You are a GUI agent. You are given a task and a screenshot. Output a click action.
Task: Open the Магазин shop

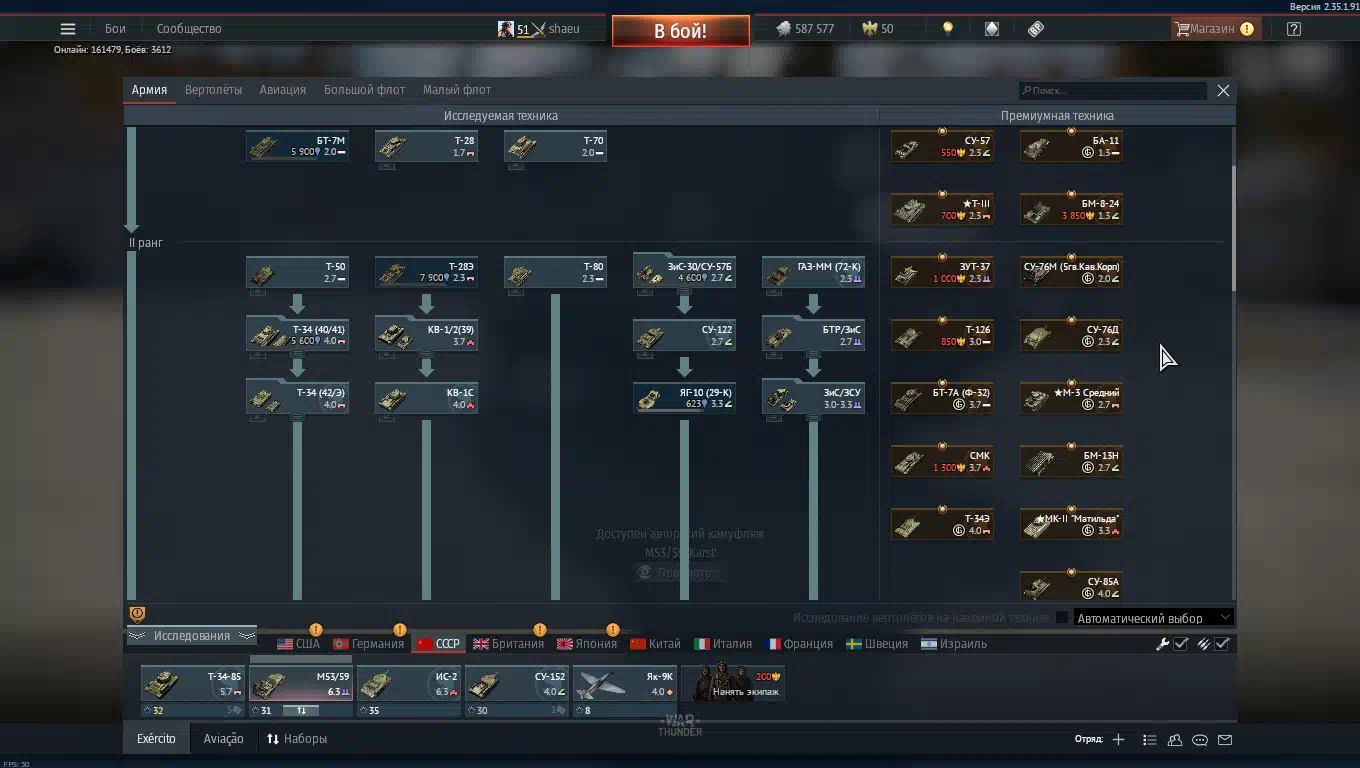pos(1214,29)
